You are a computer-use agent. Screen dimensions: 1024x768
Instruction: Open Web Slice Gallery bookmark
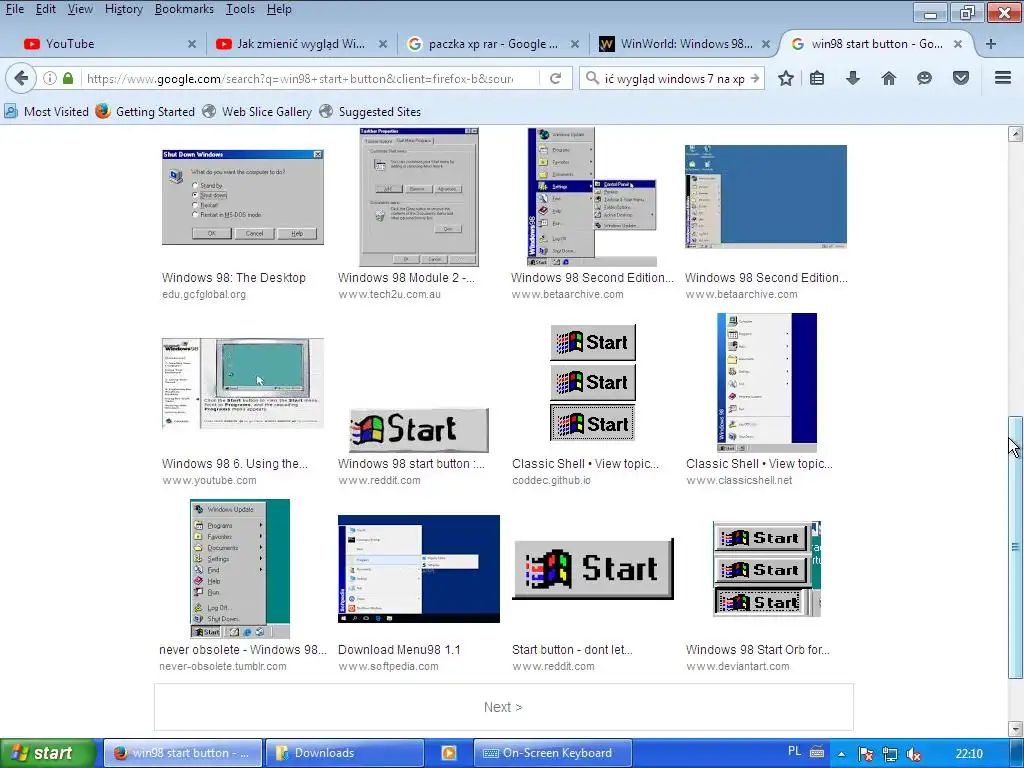coord(257,112)
